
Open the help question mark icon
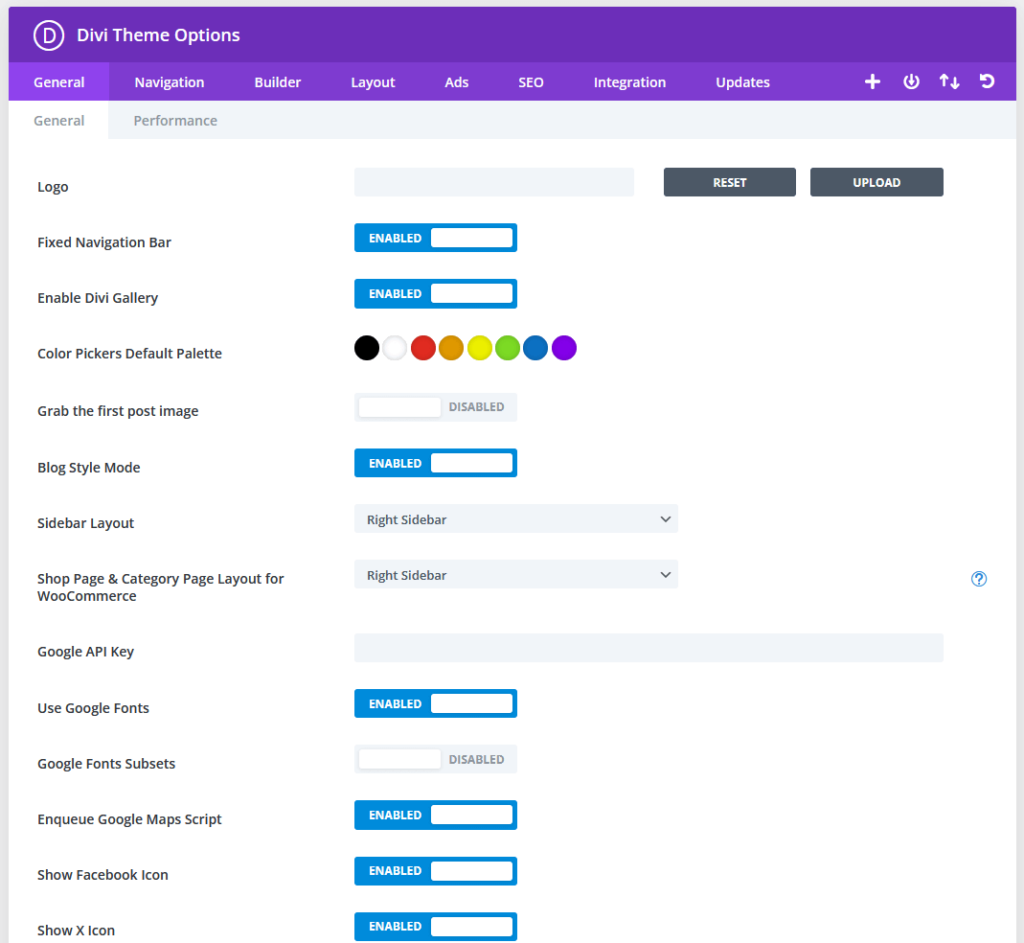coord(978,579)
